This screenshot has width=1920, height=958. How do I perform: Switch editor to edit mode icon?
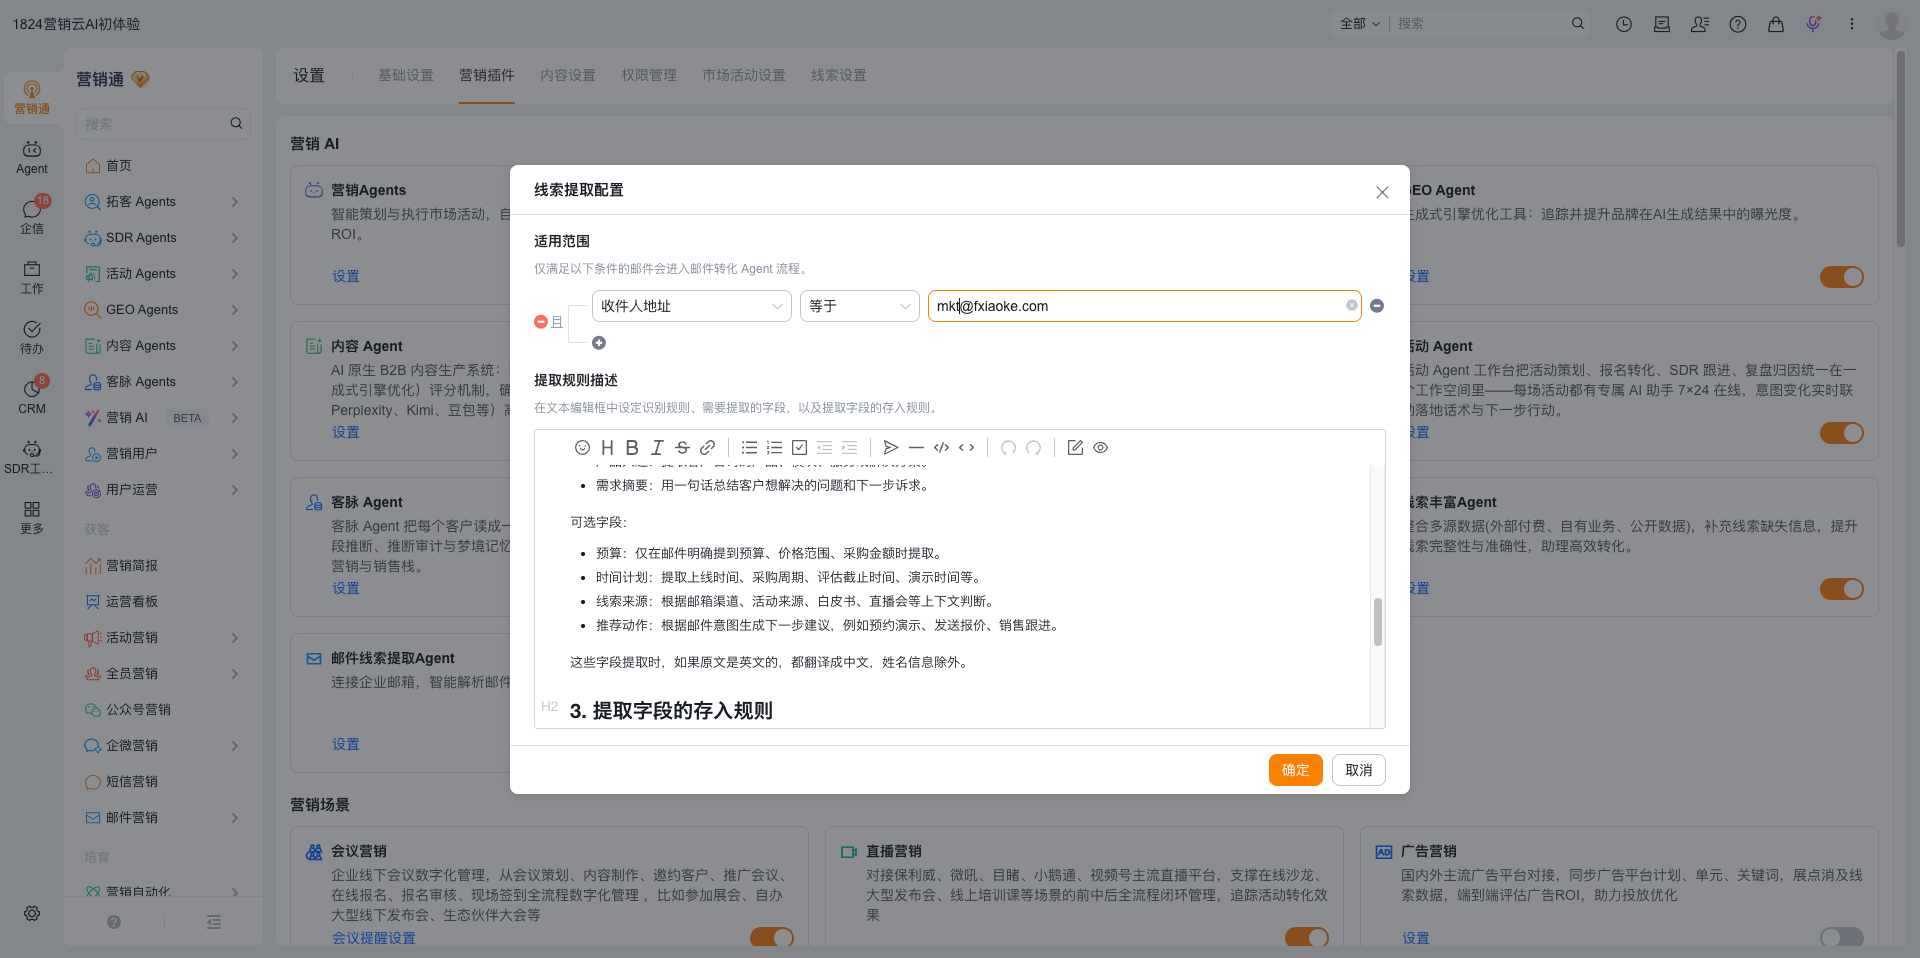pos(1075,448)
